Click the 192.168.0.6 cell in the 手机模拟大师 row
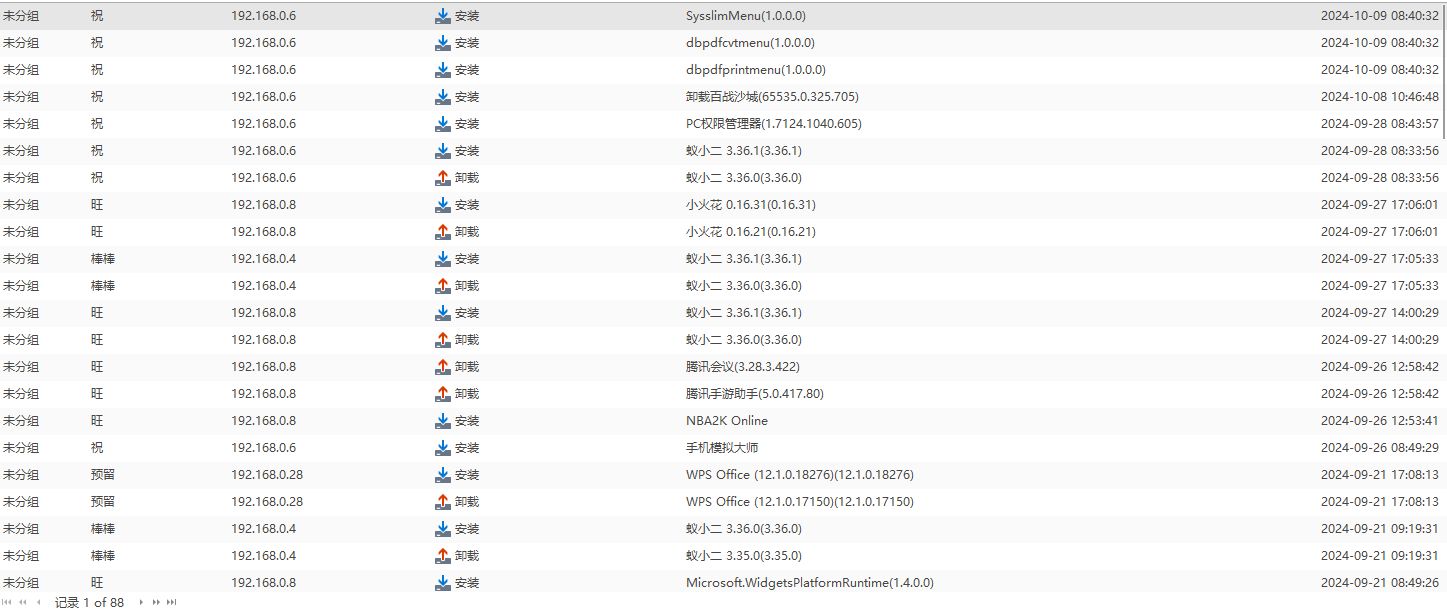Viewport: 1447px width, 612px height. click(x=263, y=448)
